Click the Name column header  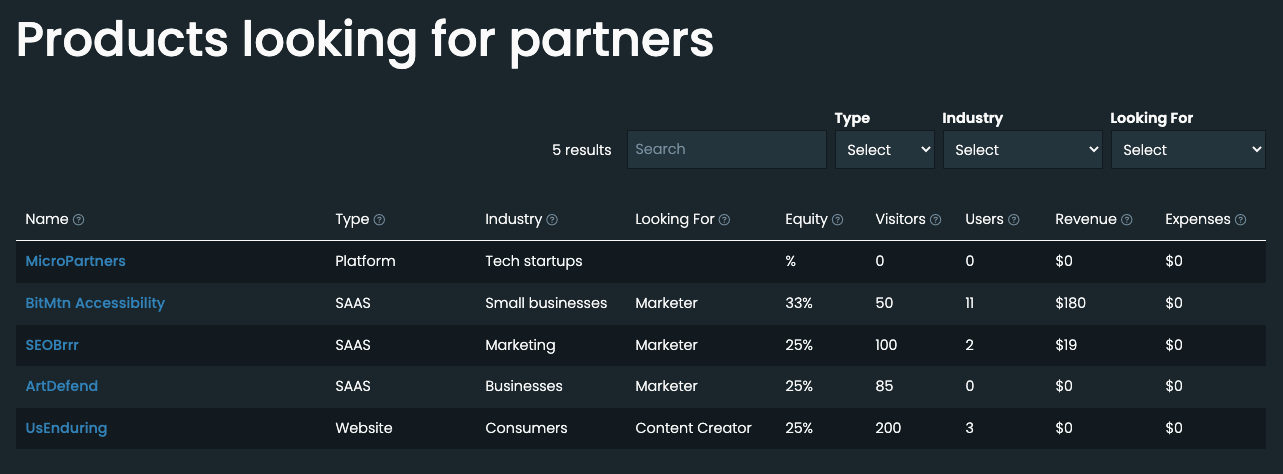[46, 220]
